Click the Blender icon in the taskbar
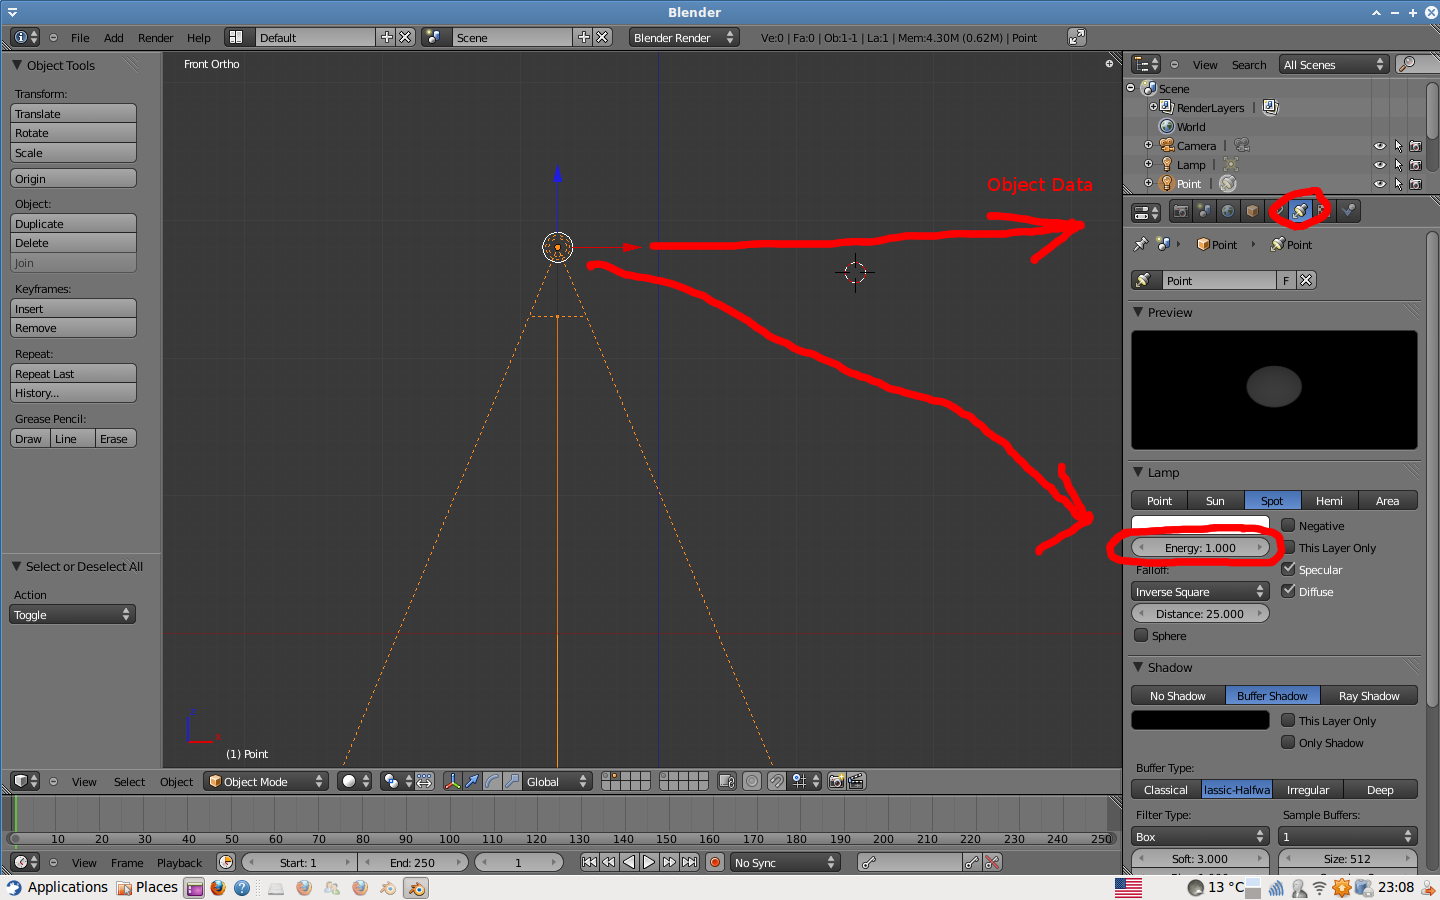 pos(416,888)
